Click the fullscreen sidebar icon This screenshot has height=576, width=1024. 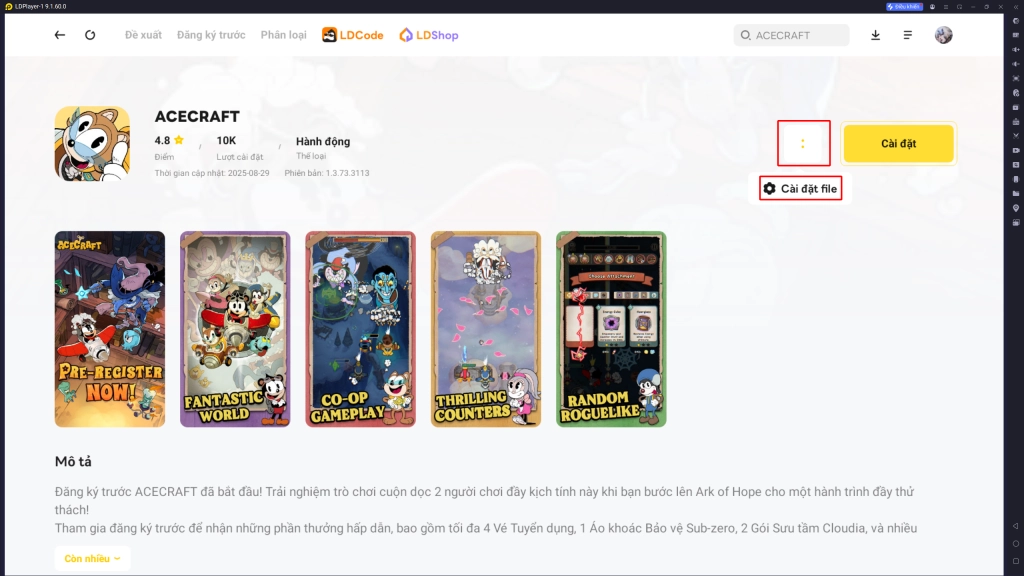1016,78
